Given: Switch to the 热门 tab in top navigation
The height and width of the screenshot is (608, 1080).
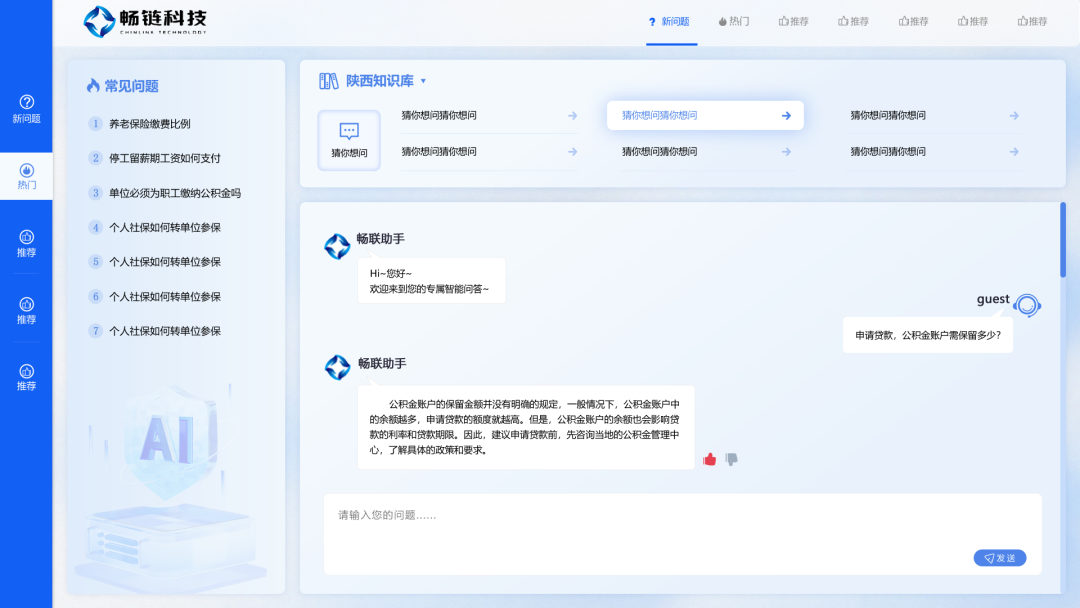Looking at the screenshot, I should click(733, 20).
